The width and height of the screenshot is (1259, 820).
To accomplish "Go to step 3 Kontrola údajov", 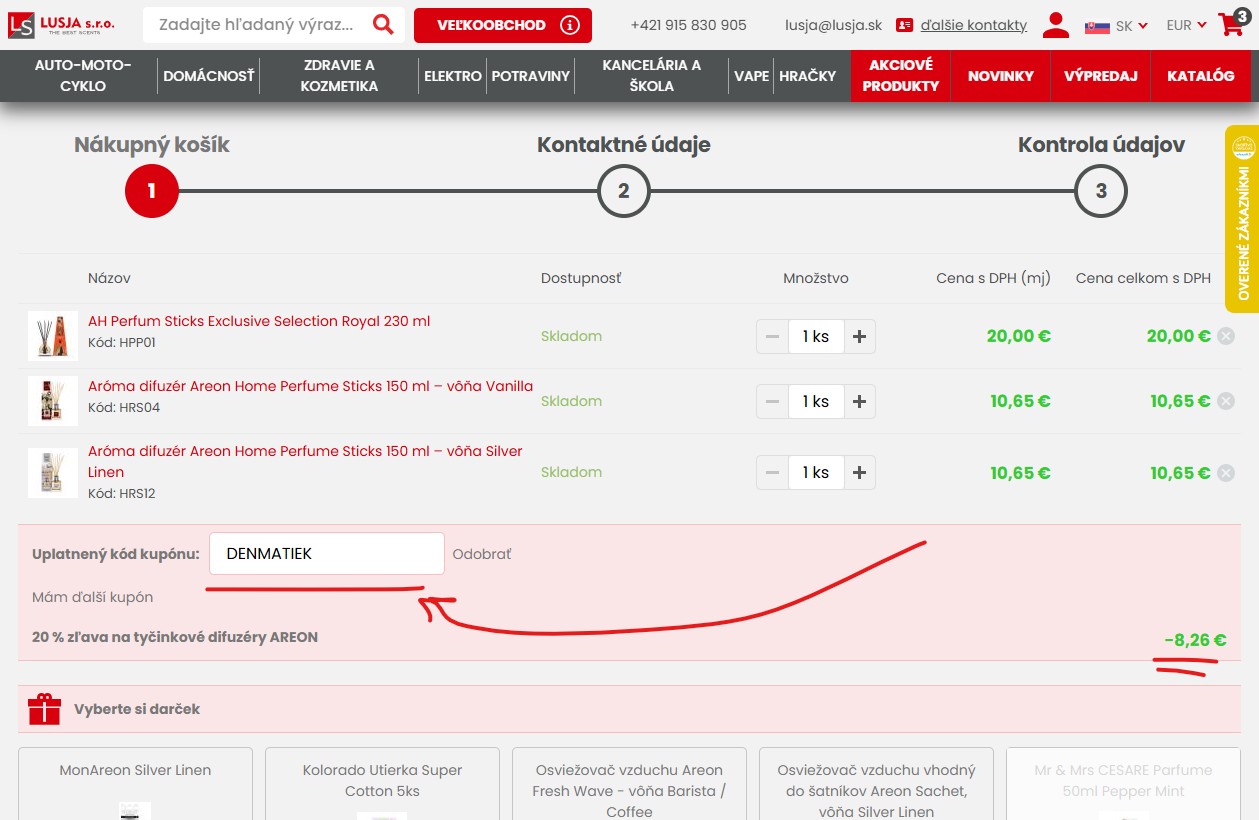I will pyautogui.click(x=1101, y=190).
